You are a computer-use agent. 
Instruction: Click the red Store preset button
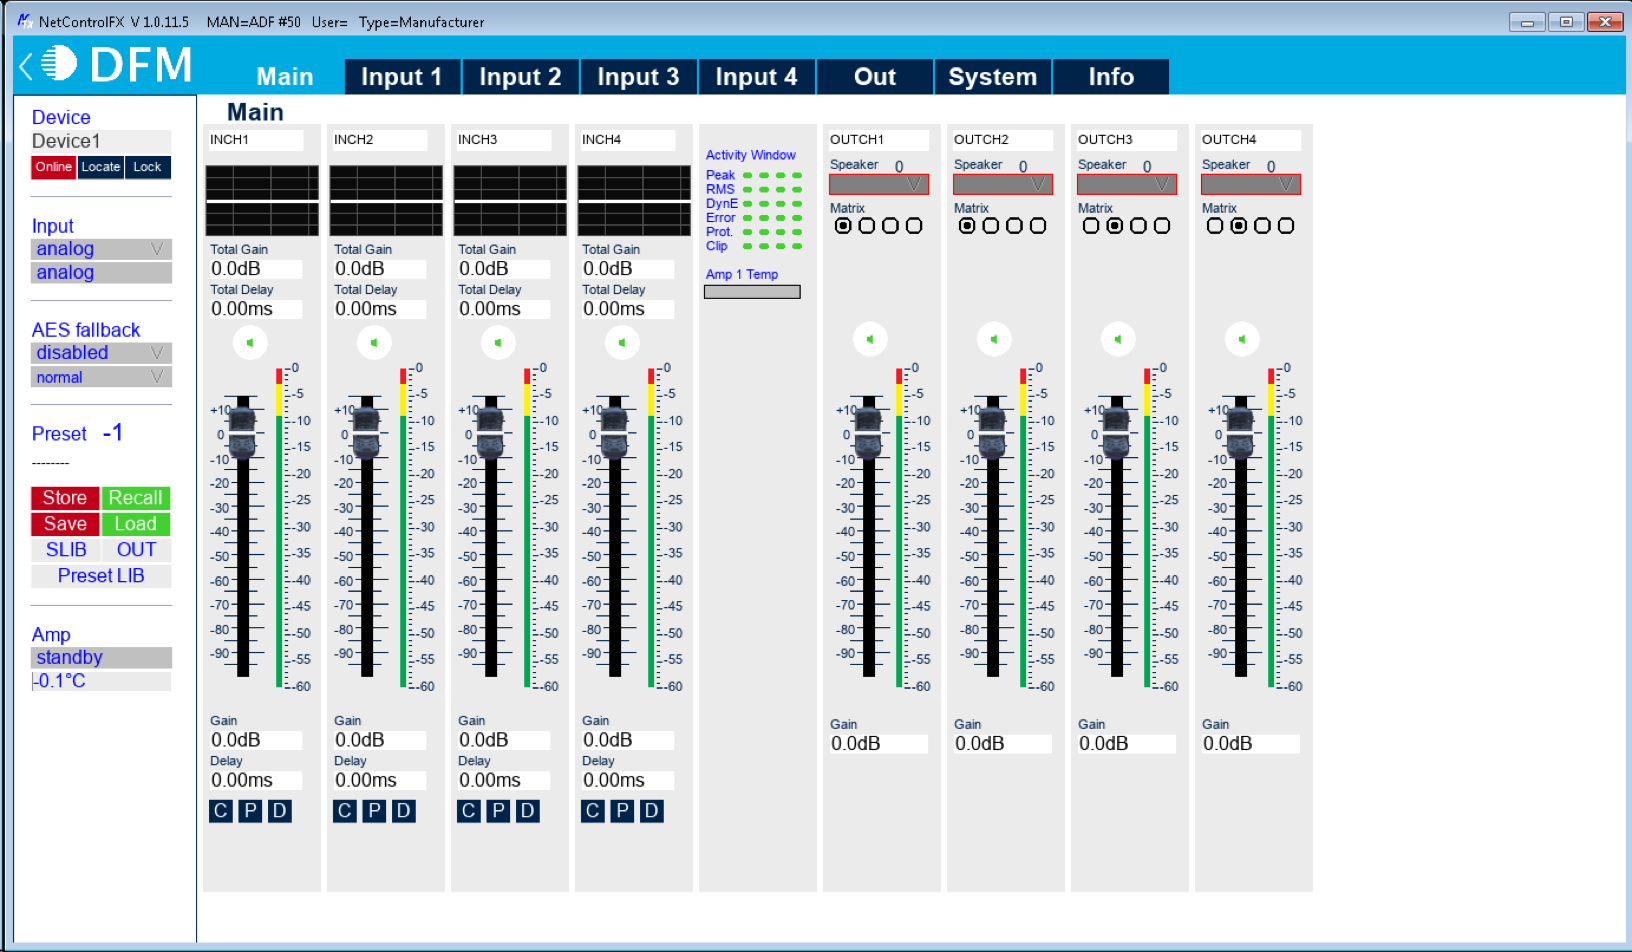coord(65,498)
